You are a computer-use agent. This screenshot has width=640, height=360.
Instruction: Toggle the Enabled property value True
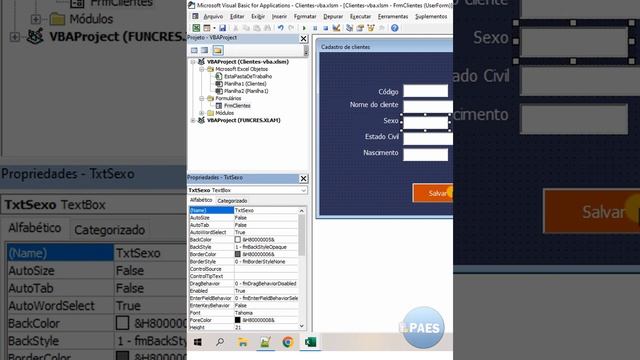pos(267,291)
